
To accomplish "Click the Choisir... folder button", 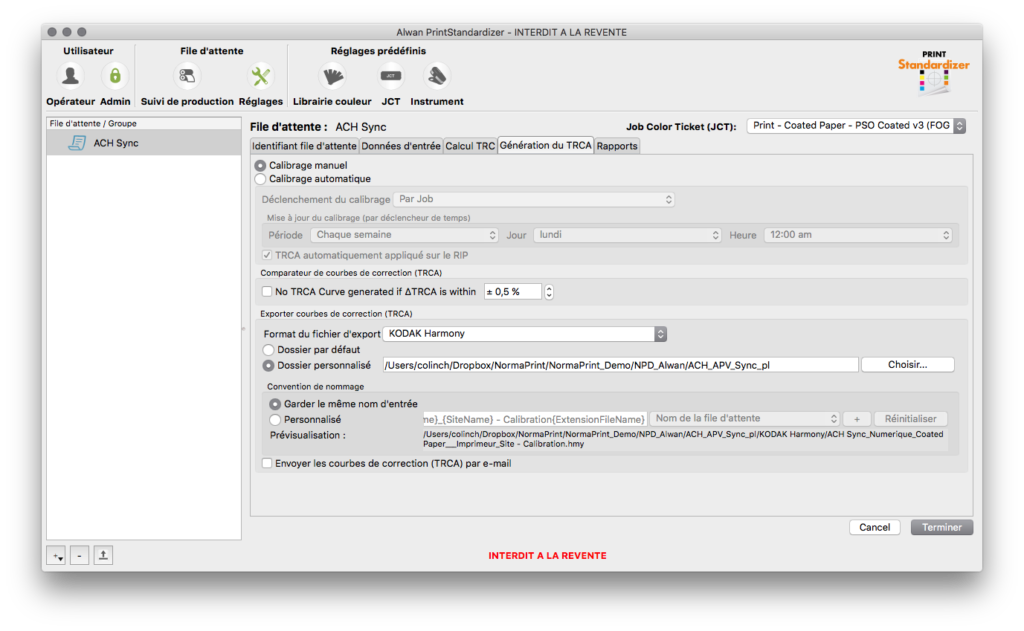I will coord(907,365).
